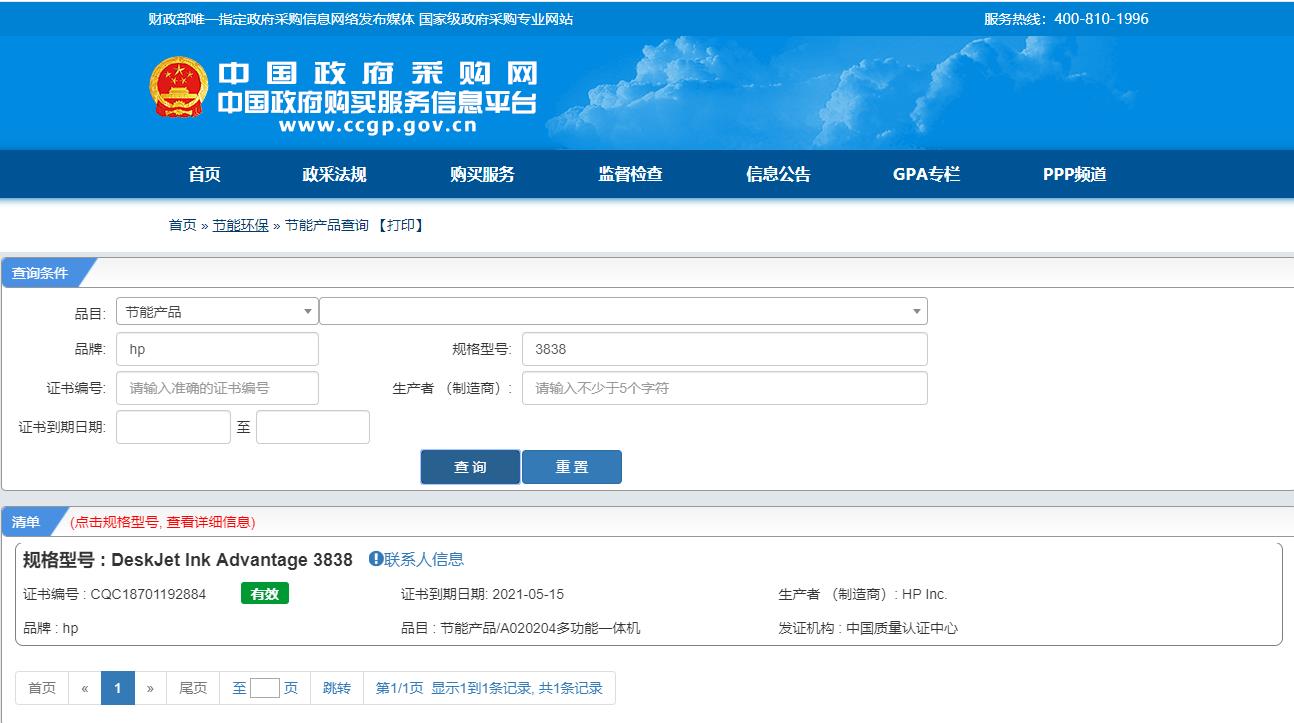1294x723 pixels.
Task: Open the empty sub-category dropdown
Action: (x=624, y=311)
